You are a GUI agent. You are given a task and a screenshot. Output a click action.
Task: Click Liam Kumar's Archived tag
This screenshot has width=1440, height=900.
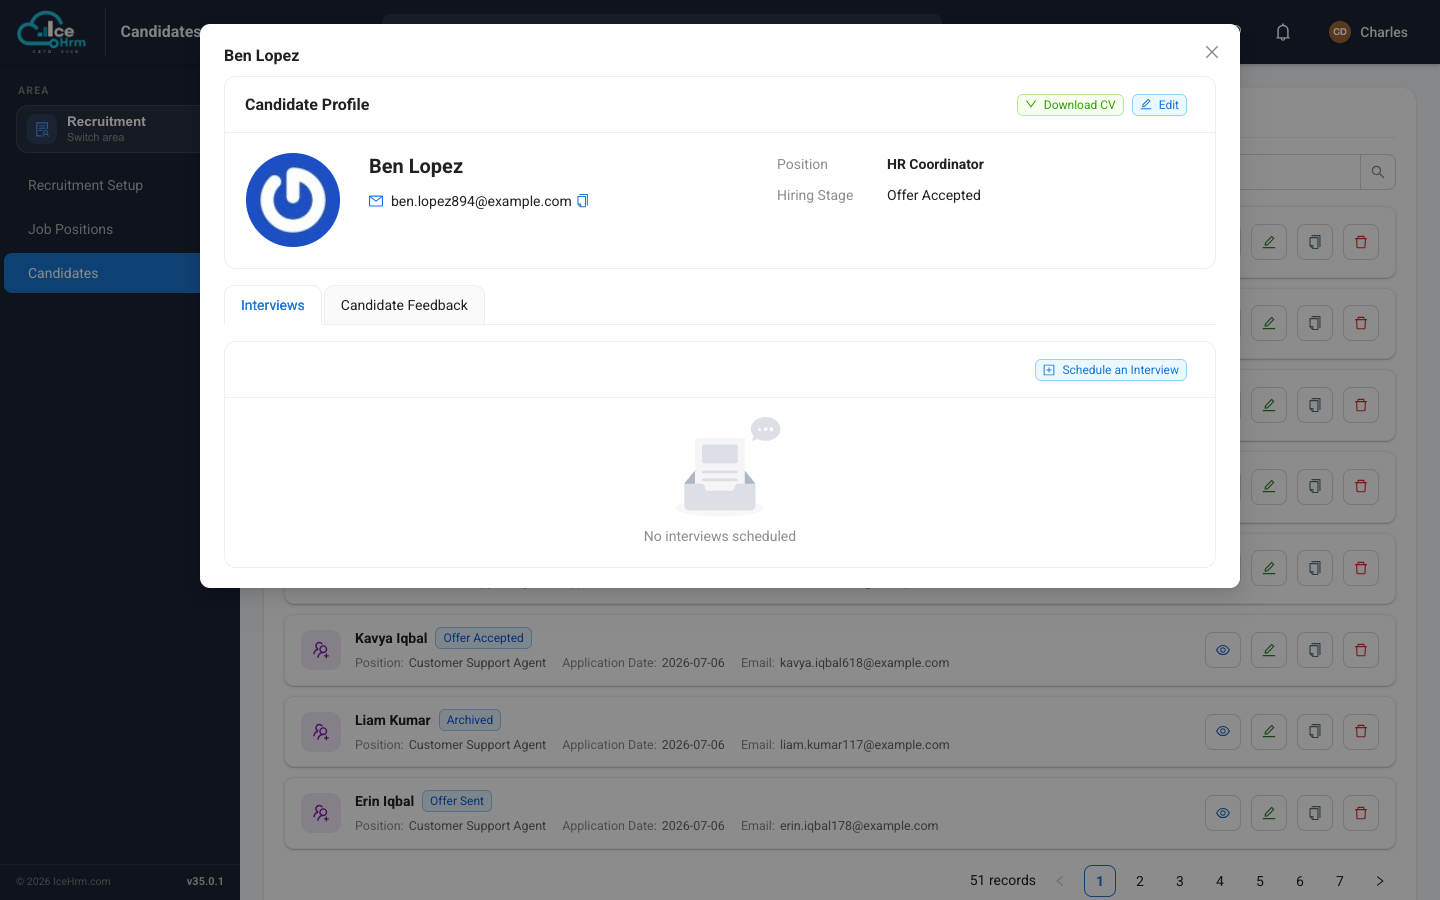(x=470, y=720)
